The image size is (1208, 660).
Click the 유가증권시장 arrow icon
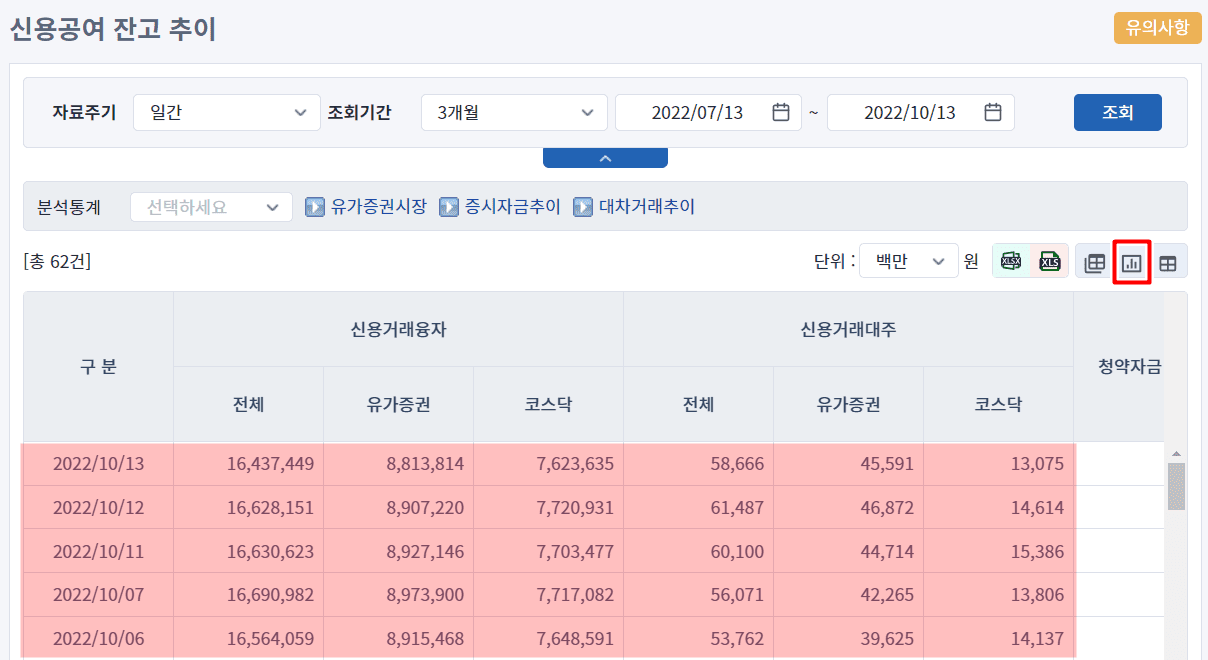(x=315, y=207)
